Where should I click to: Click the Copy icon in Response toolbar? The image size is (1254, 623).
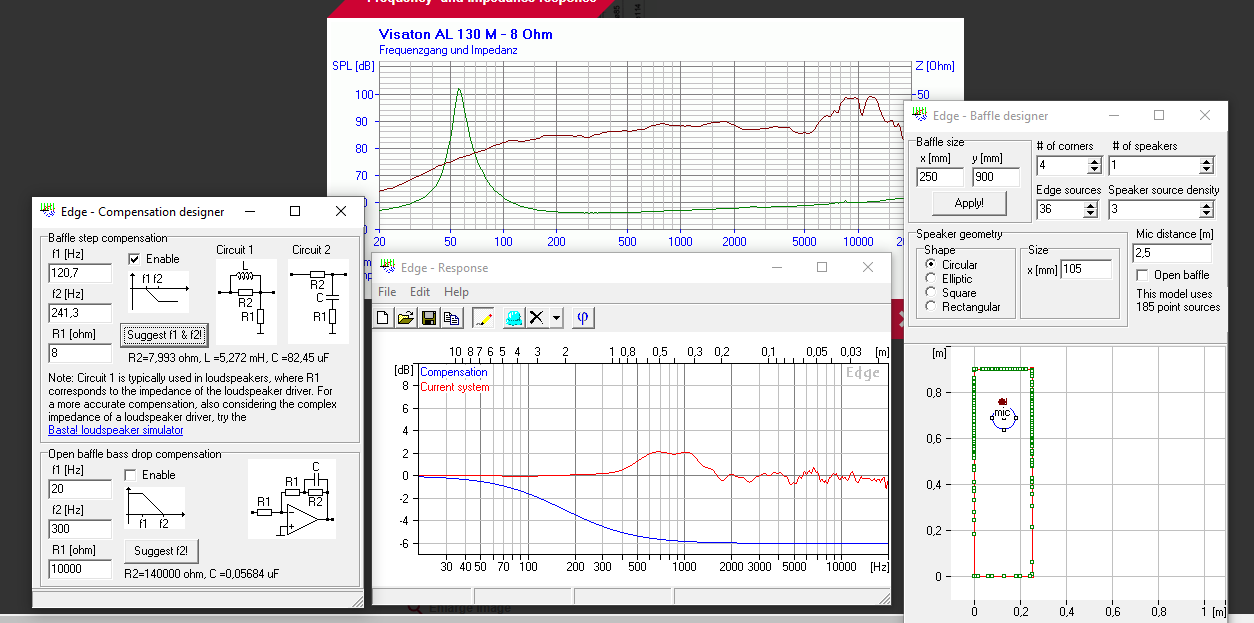(x=451, y=318)
